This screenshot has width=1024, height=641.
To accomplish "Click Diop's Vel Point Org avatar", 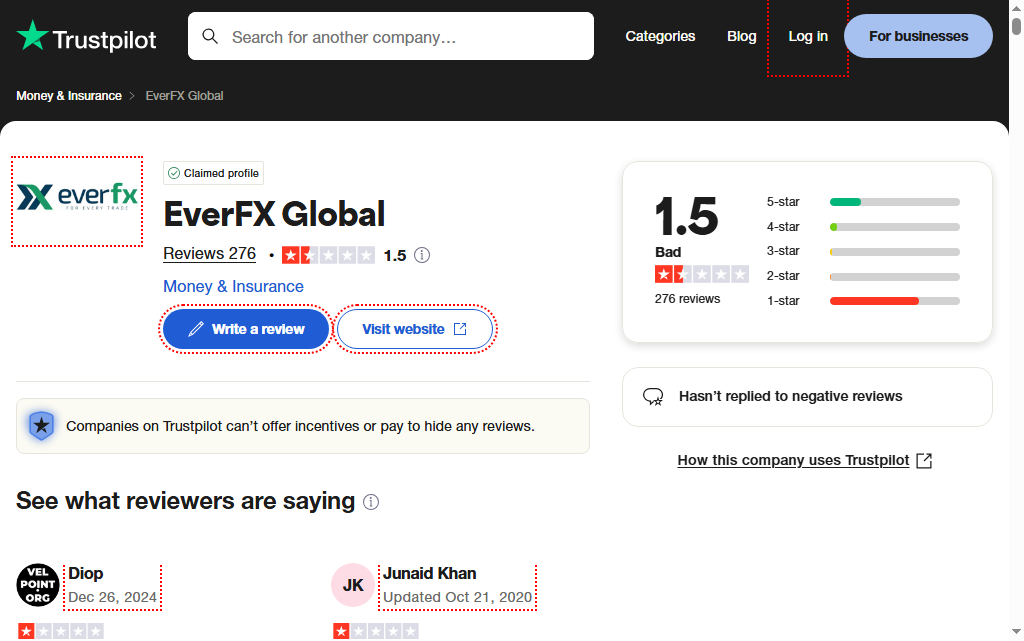I will tap(38, 586).
